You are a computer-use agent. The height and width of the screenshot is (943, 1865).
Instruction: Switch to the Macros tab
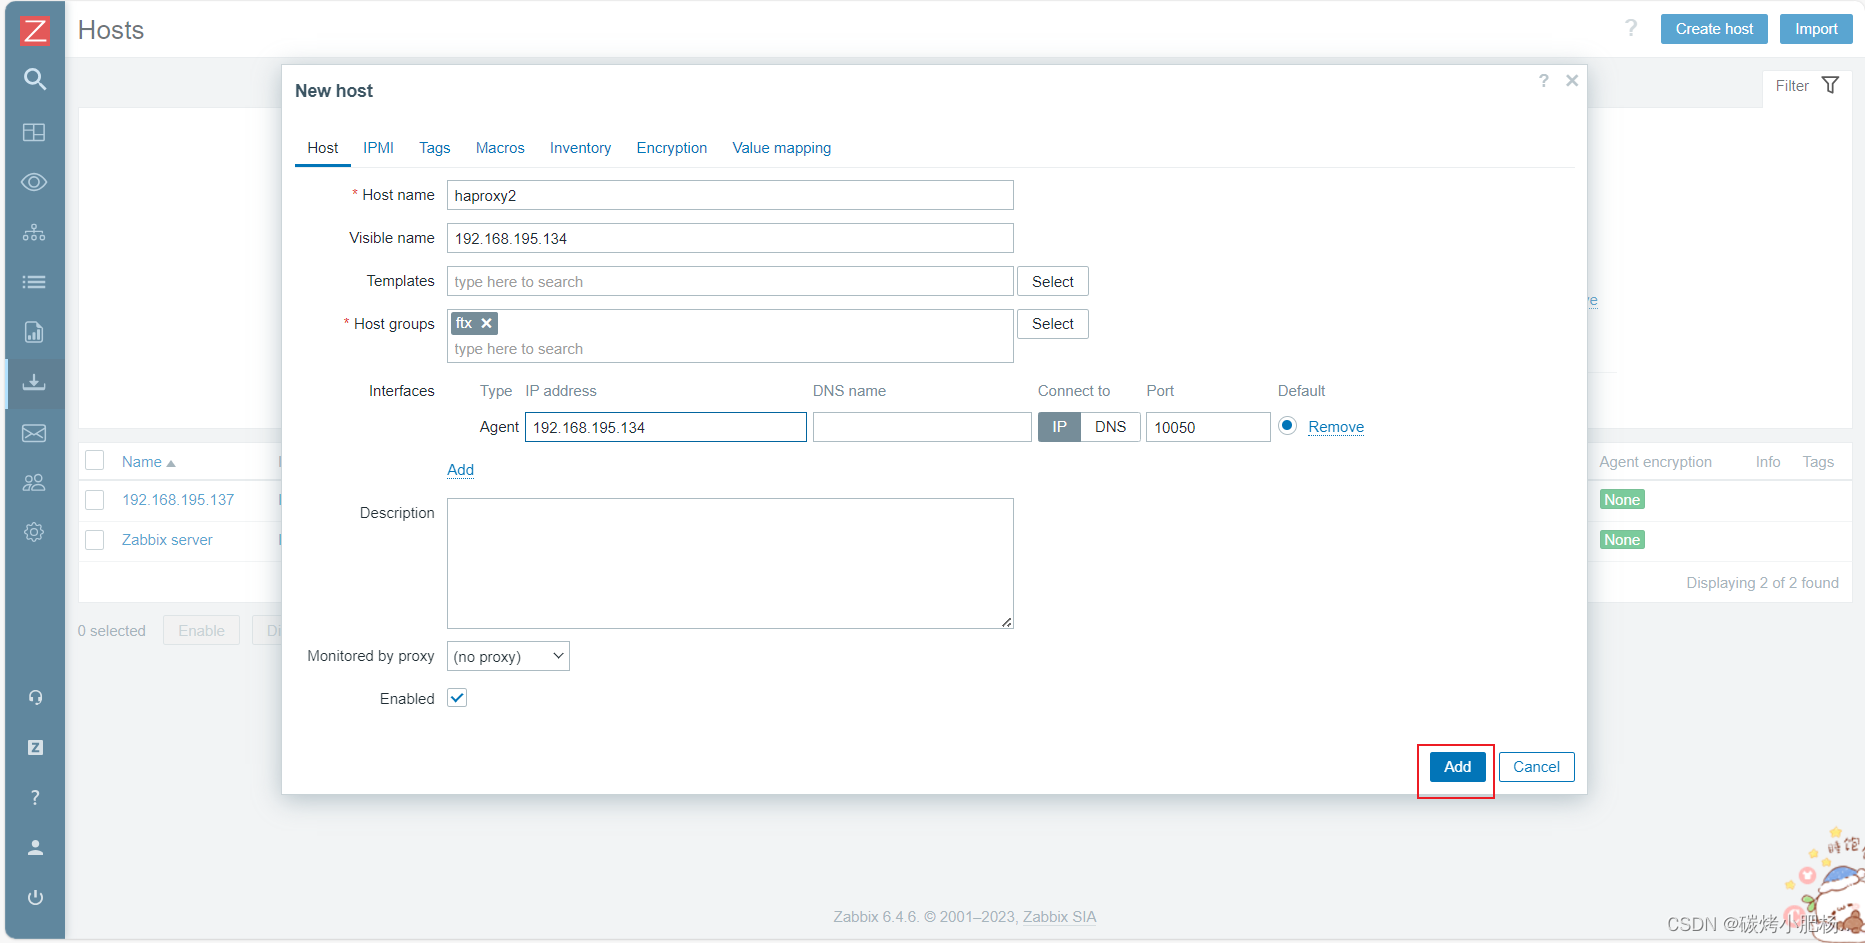tap(500, 148)
